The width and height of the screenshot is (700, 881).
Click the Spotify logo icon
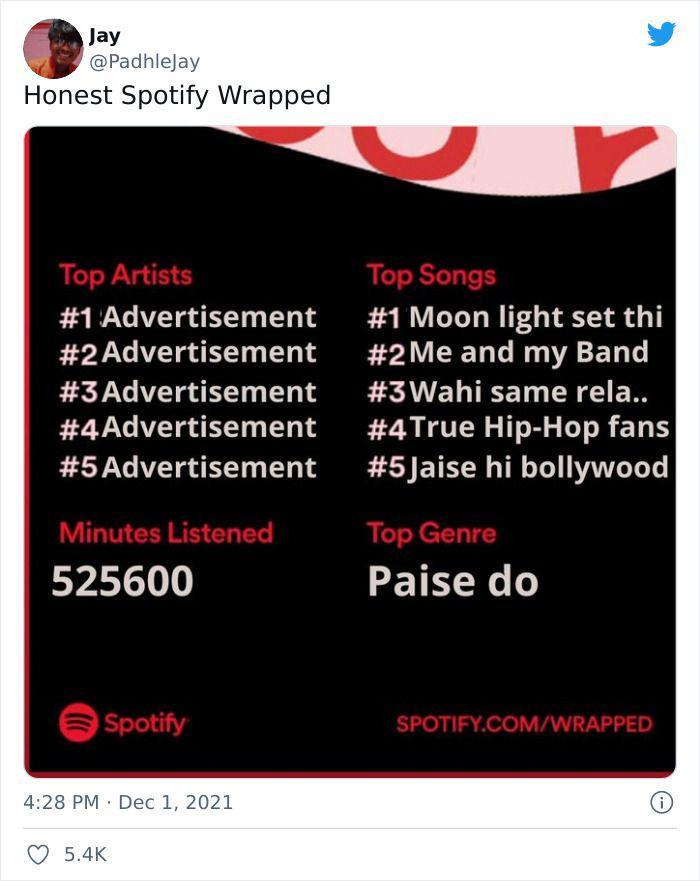(x=78, y=723)
